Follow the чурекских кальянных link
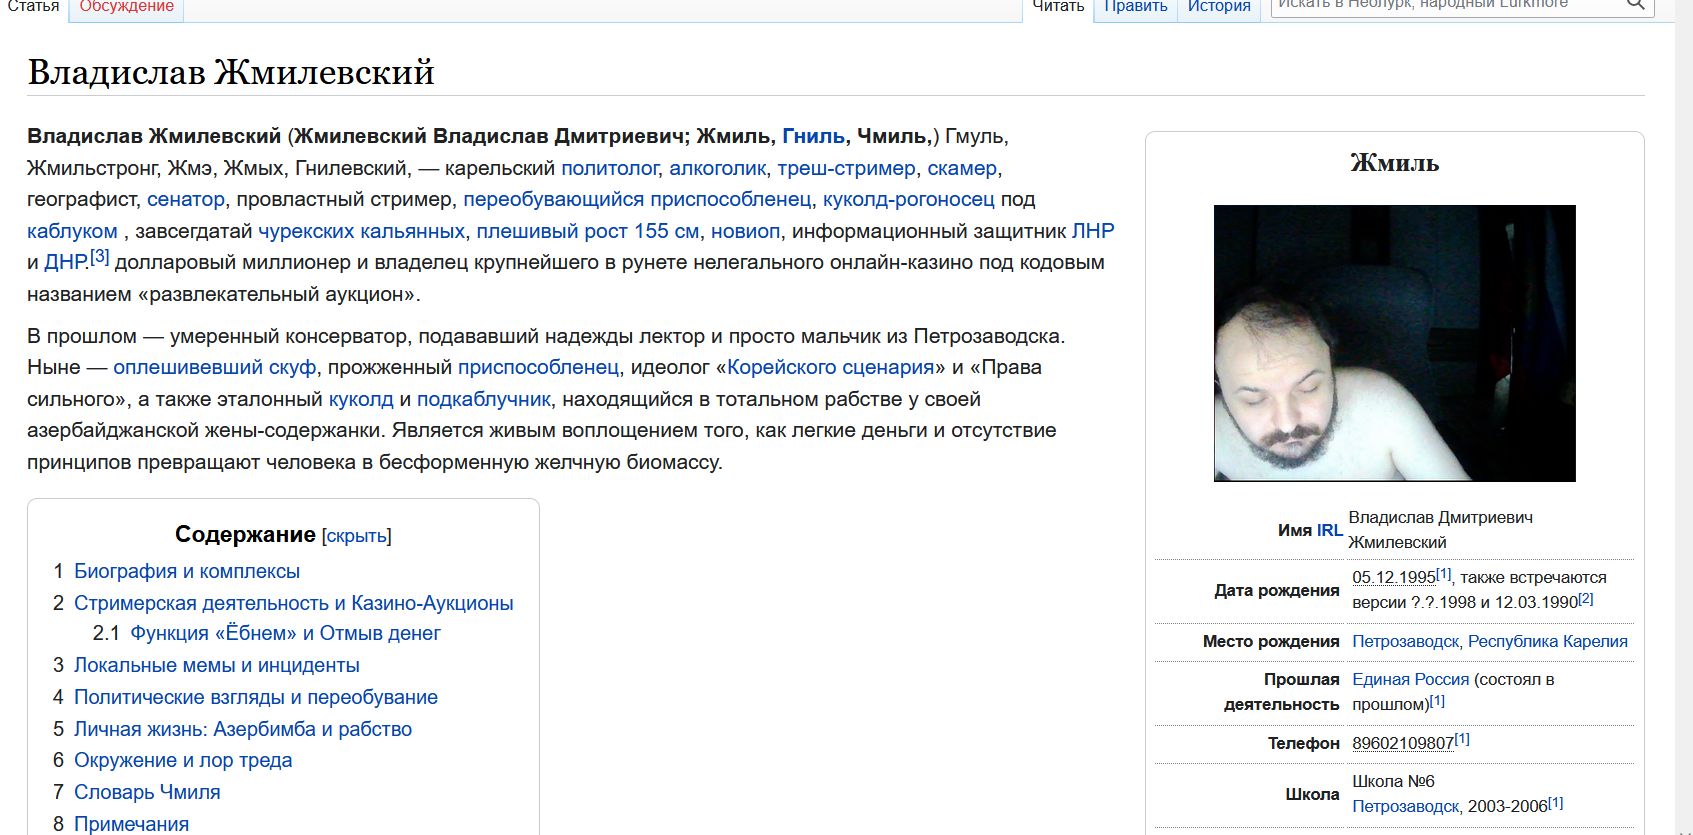Viewport: 1693px width, 835px height. 362,231
